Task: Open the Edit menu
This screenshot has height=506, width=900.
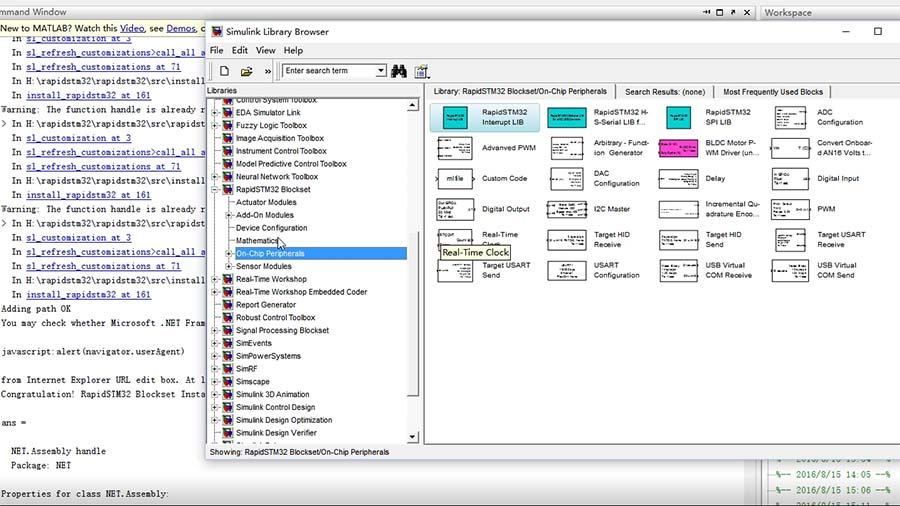Action: tap(239, 50)
